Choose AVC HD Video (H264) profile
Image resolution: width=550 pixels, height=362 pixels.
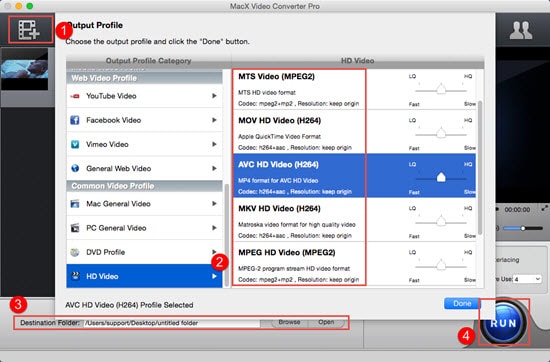(355, 175)
